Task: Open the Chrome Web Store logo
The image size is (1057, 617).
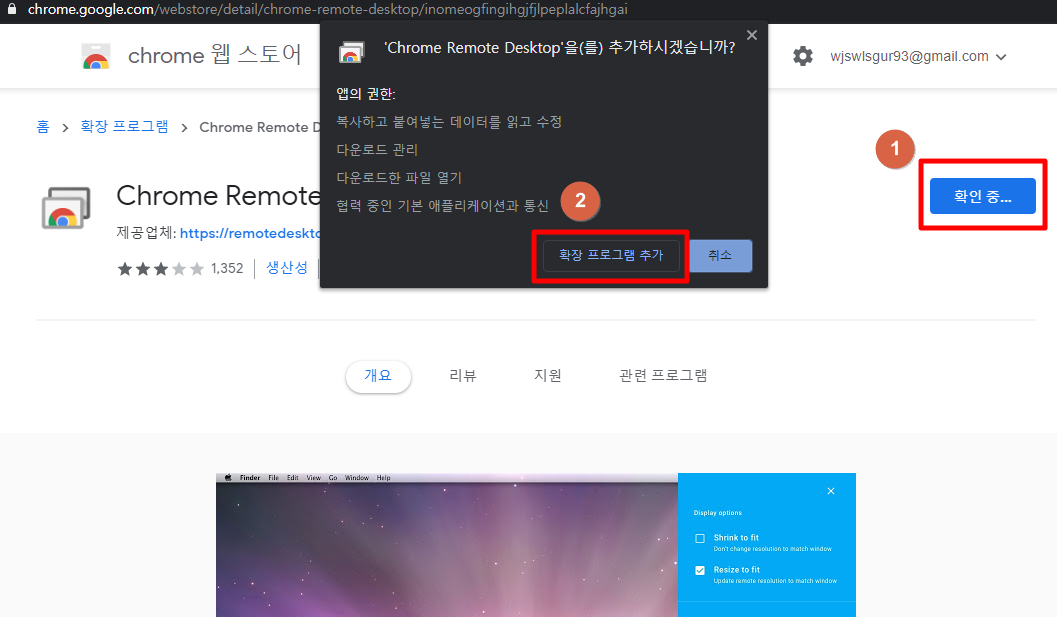Action: [x=96, y=56]
